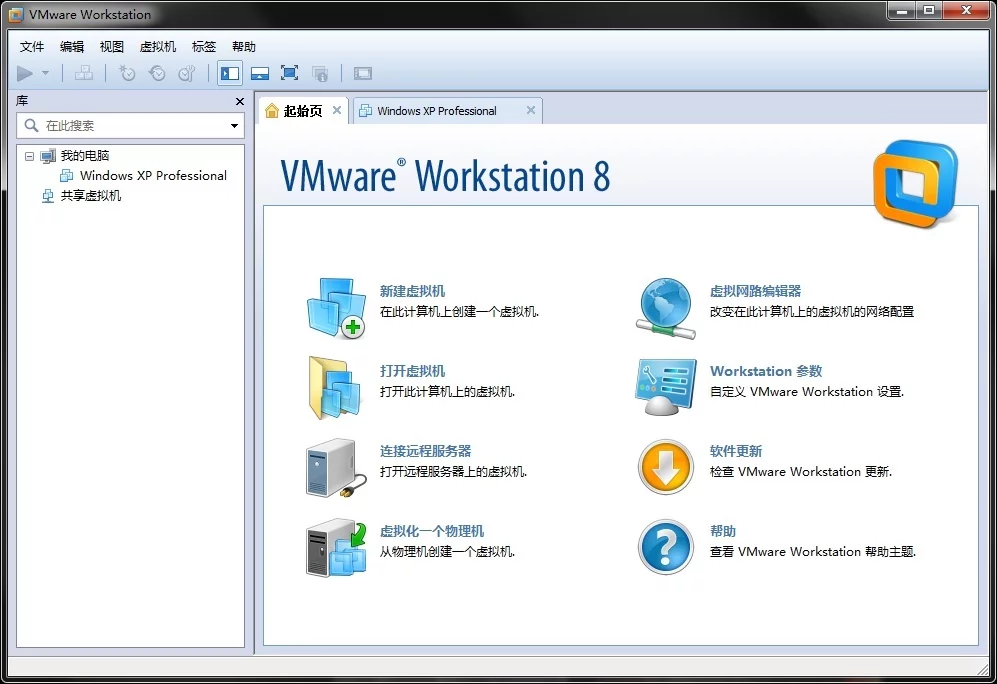
Task: Click the 在此搜索 search field
Action: (x=130, y=126)
